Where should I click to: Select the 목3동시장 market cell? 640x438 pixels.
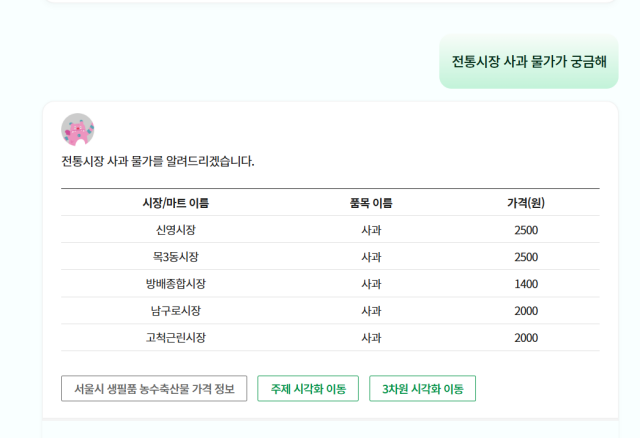pyautogui.click(x=175, y=257)
